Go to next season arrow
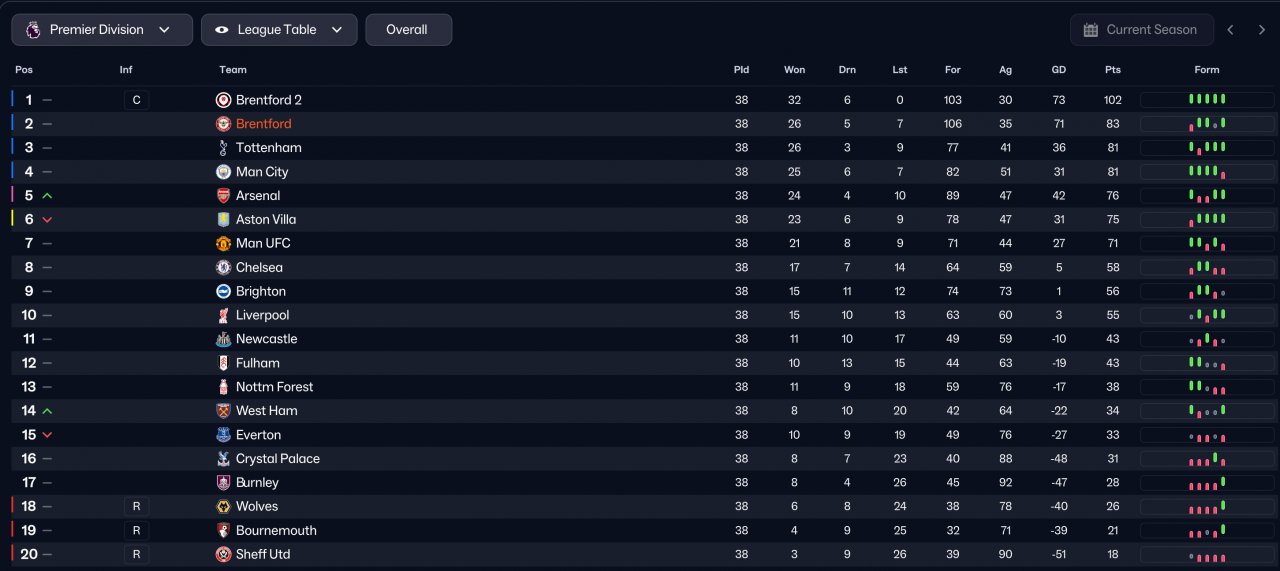Image resolution: width=1280 pixels, height=571 pixels. tap(1261, 30)
